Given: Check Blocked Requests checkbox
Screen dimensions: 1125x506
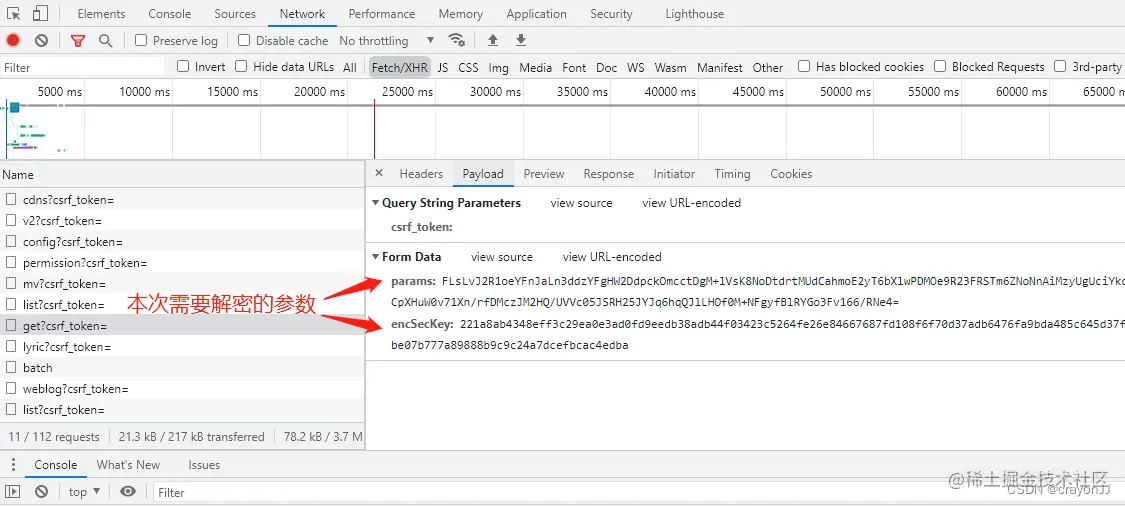Looking at the screenshot, I should (x=940, y=66).
